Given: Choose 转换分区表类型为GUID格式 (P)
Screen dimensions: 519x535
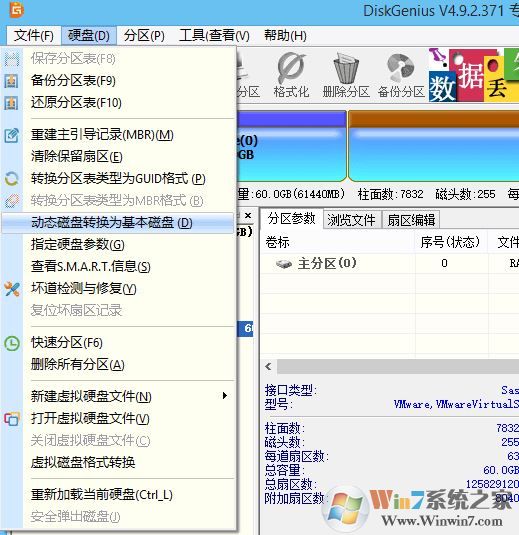Looking at the screenshot, I should 118,178.
